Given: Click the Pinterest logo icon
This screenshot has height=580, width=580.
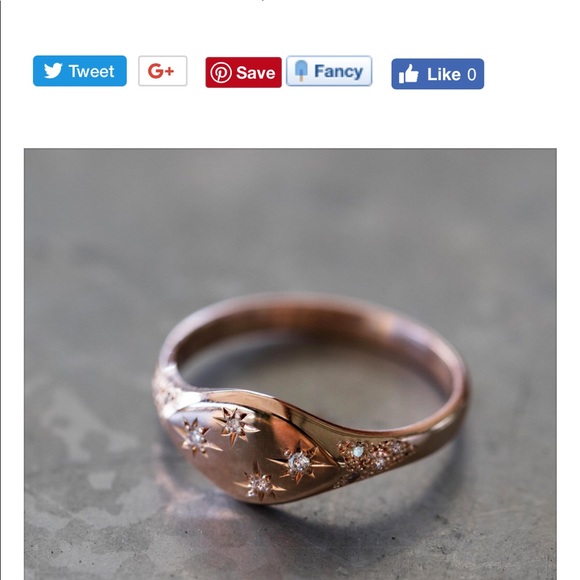Looking at the screenshot, I should pyautogui.click(x=221, y=72).
